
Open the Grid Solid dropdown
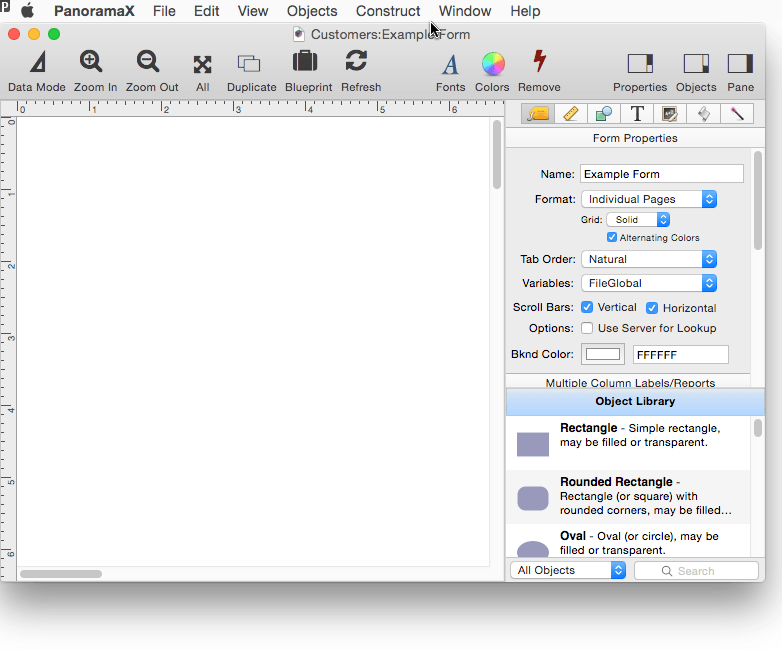click(x=638, y=219)
